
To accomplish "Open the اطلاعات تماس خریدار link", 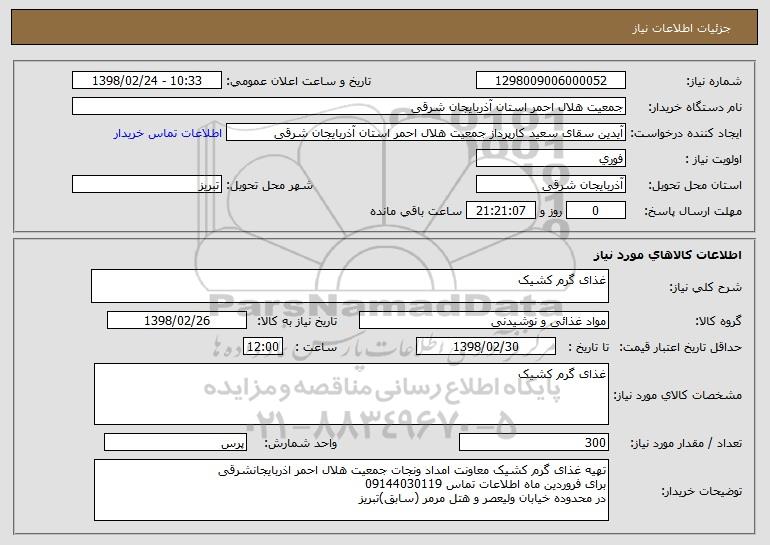I will tap(167, 133).
